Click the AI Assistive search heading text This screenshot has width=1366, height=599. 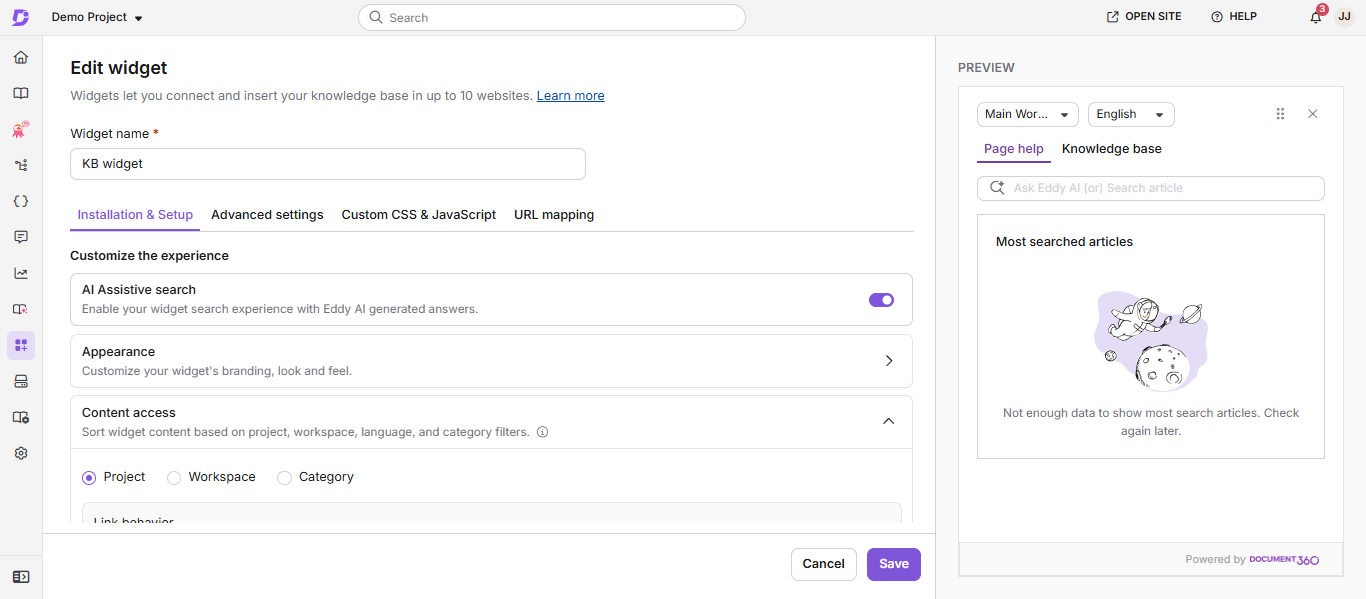coord(139,290)
